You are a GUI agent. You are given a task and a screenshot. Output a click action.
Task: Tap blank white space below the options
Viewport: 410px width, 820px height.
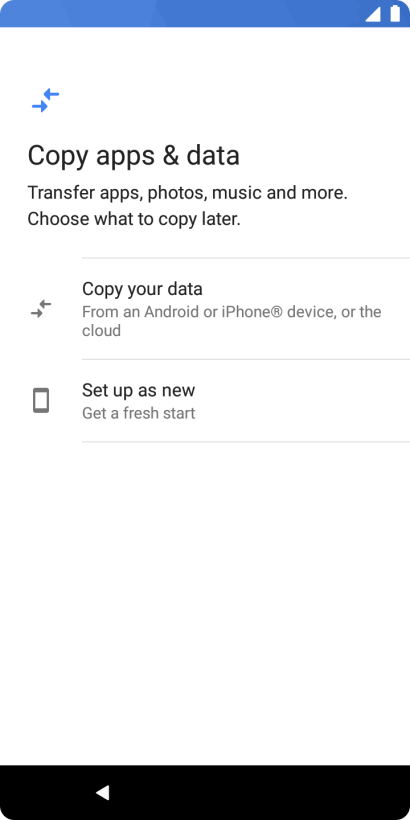(205, 601)
